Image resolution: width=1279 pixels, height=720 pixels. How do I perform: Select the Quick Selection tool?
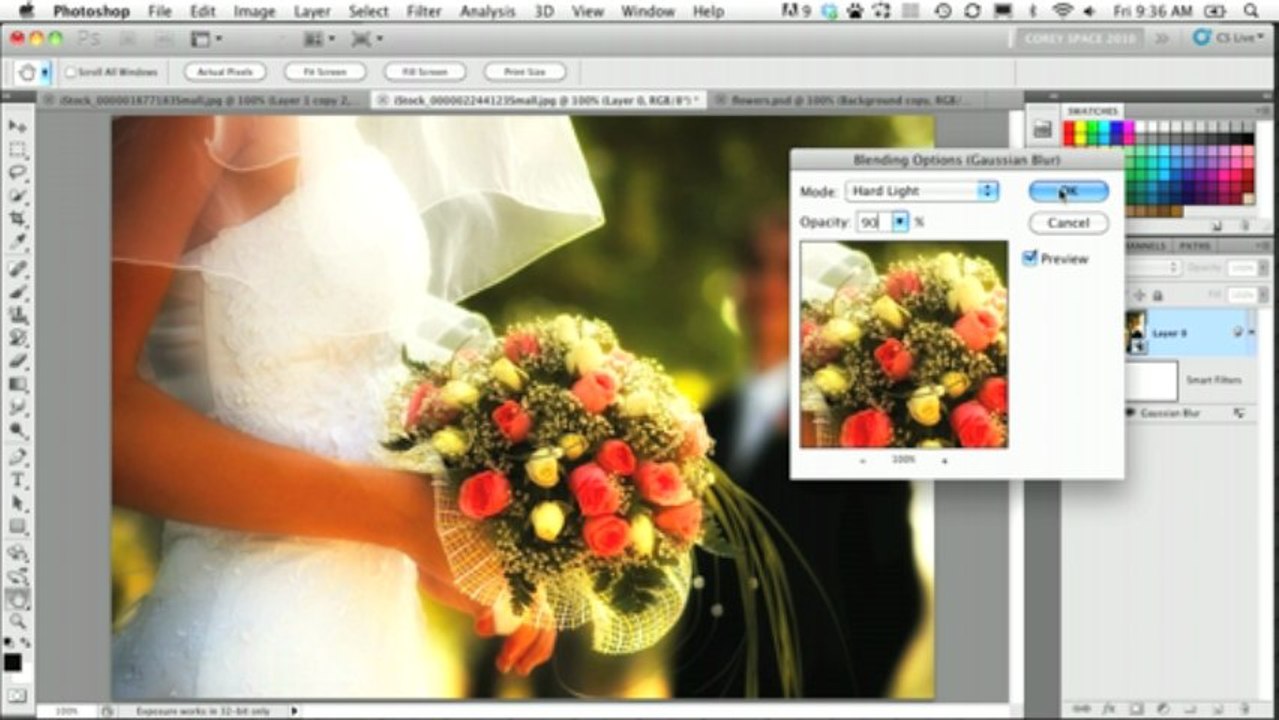[x=17, y=195]
